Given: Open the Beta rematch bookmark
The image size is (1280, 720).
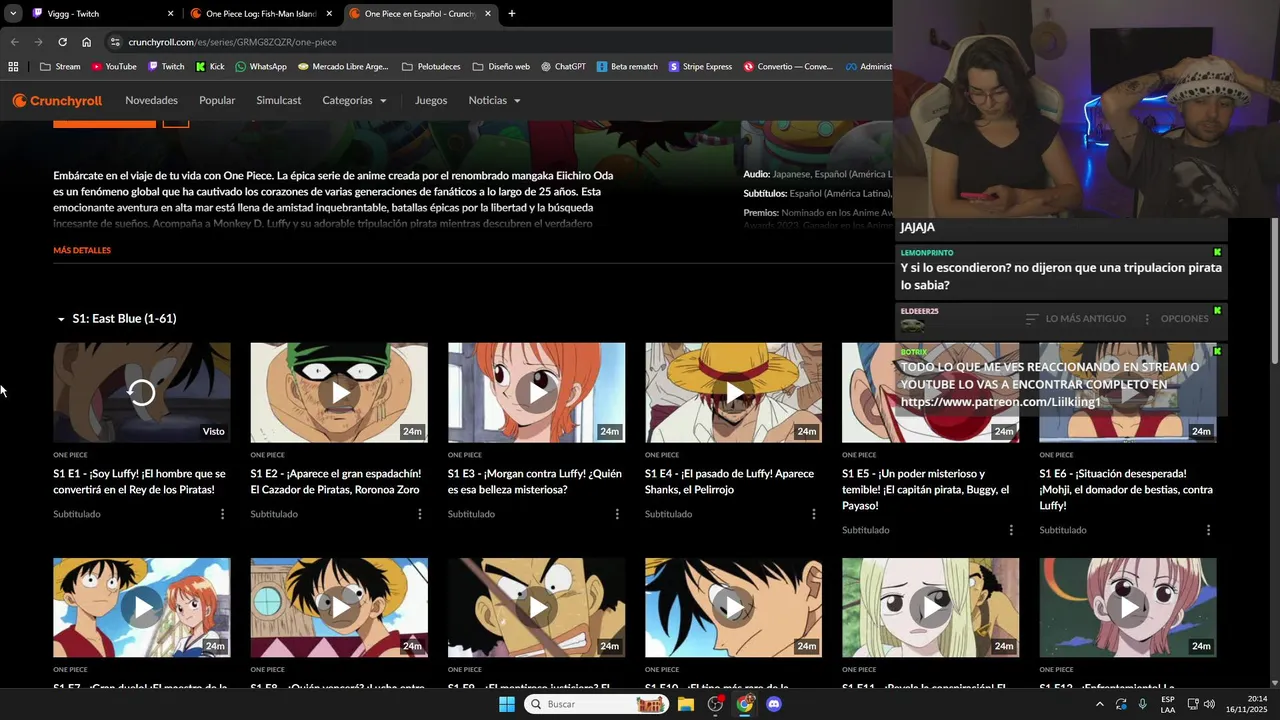Looking at the screenshot, I should click(627, 67).
